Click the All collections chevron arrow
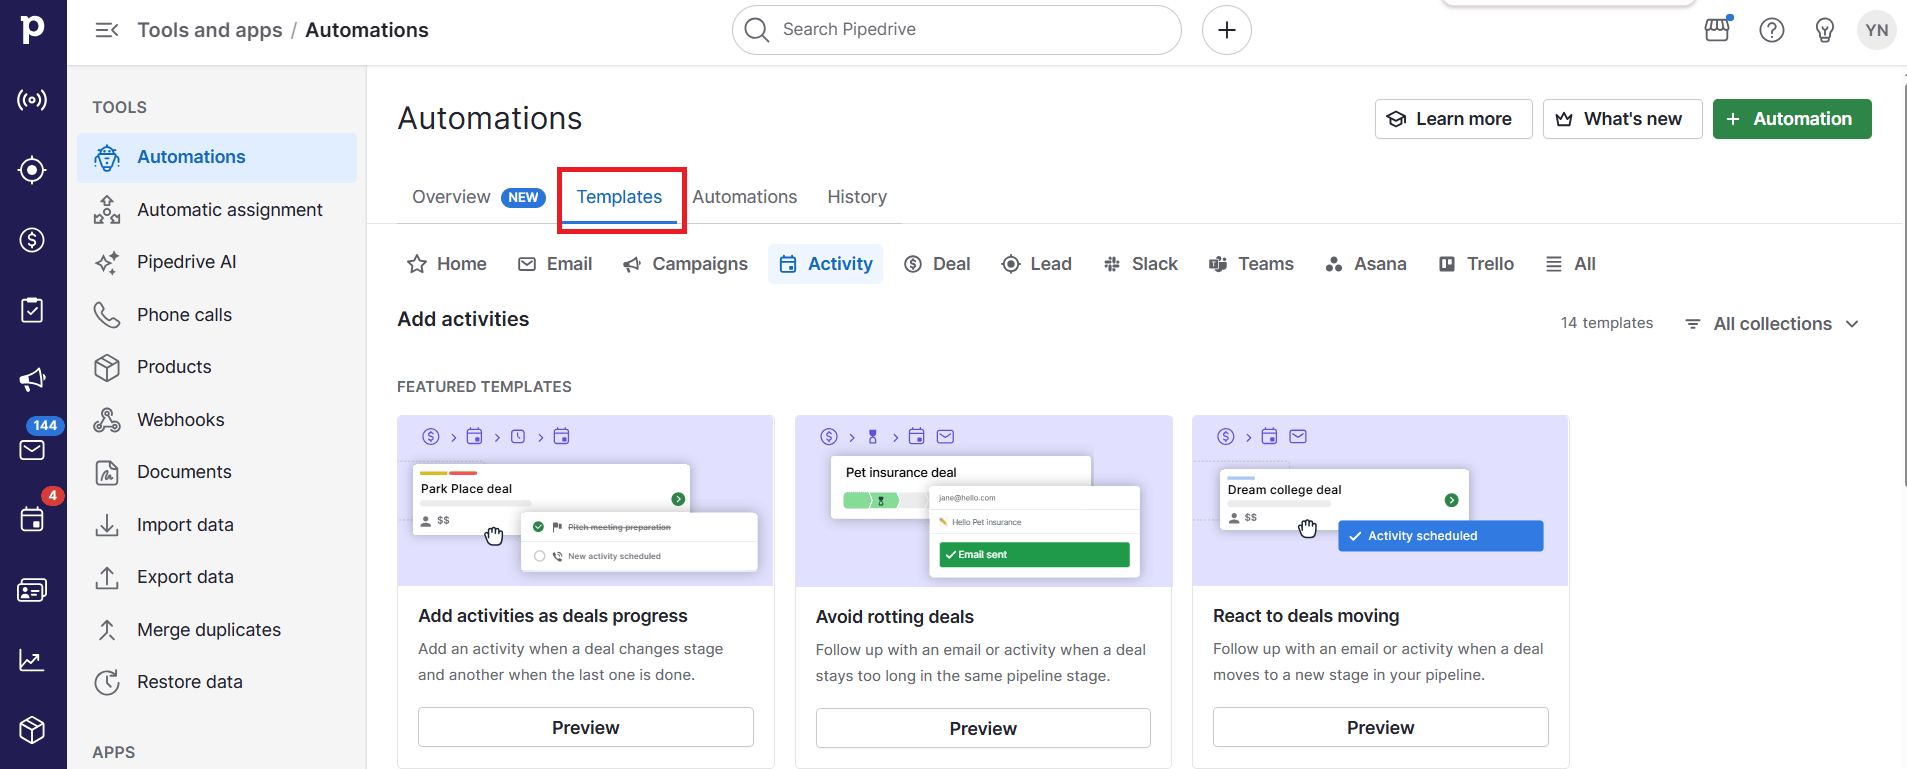Image resolution: width=1907 pixels, height=769 pixels. (1852, 324)
